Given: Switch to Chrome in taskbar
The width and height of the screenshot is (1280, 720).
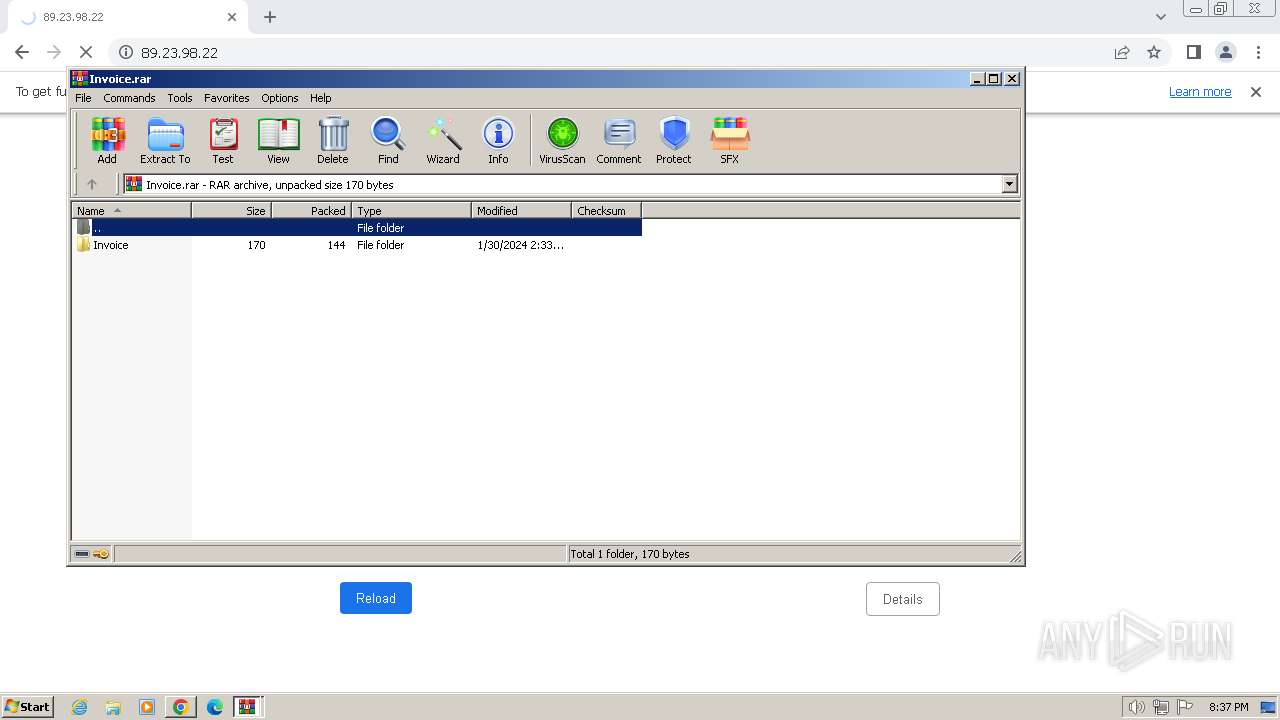Looking at the screenshot, I should pos(181,707).
